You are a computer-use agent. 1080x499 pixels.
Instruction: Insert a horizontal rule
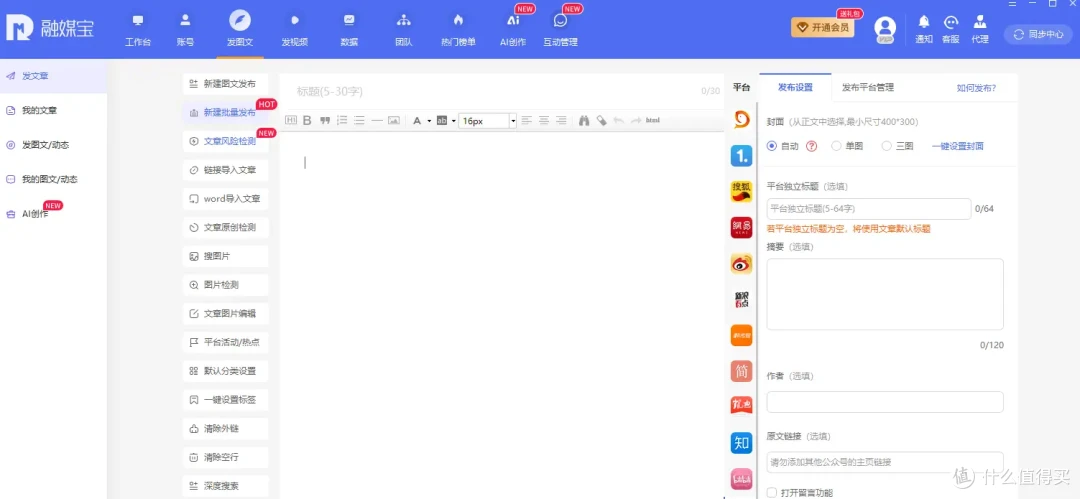click(x=377, y=121)
